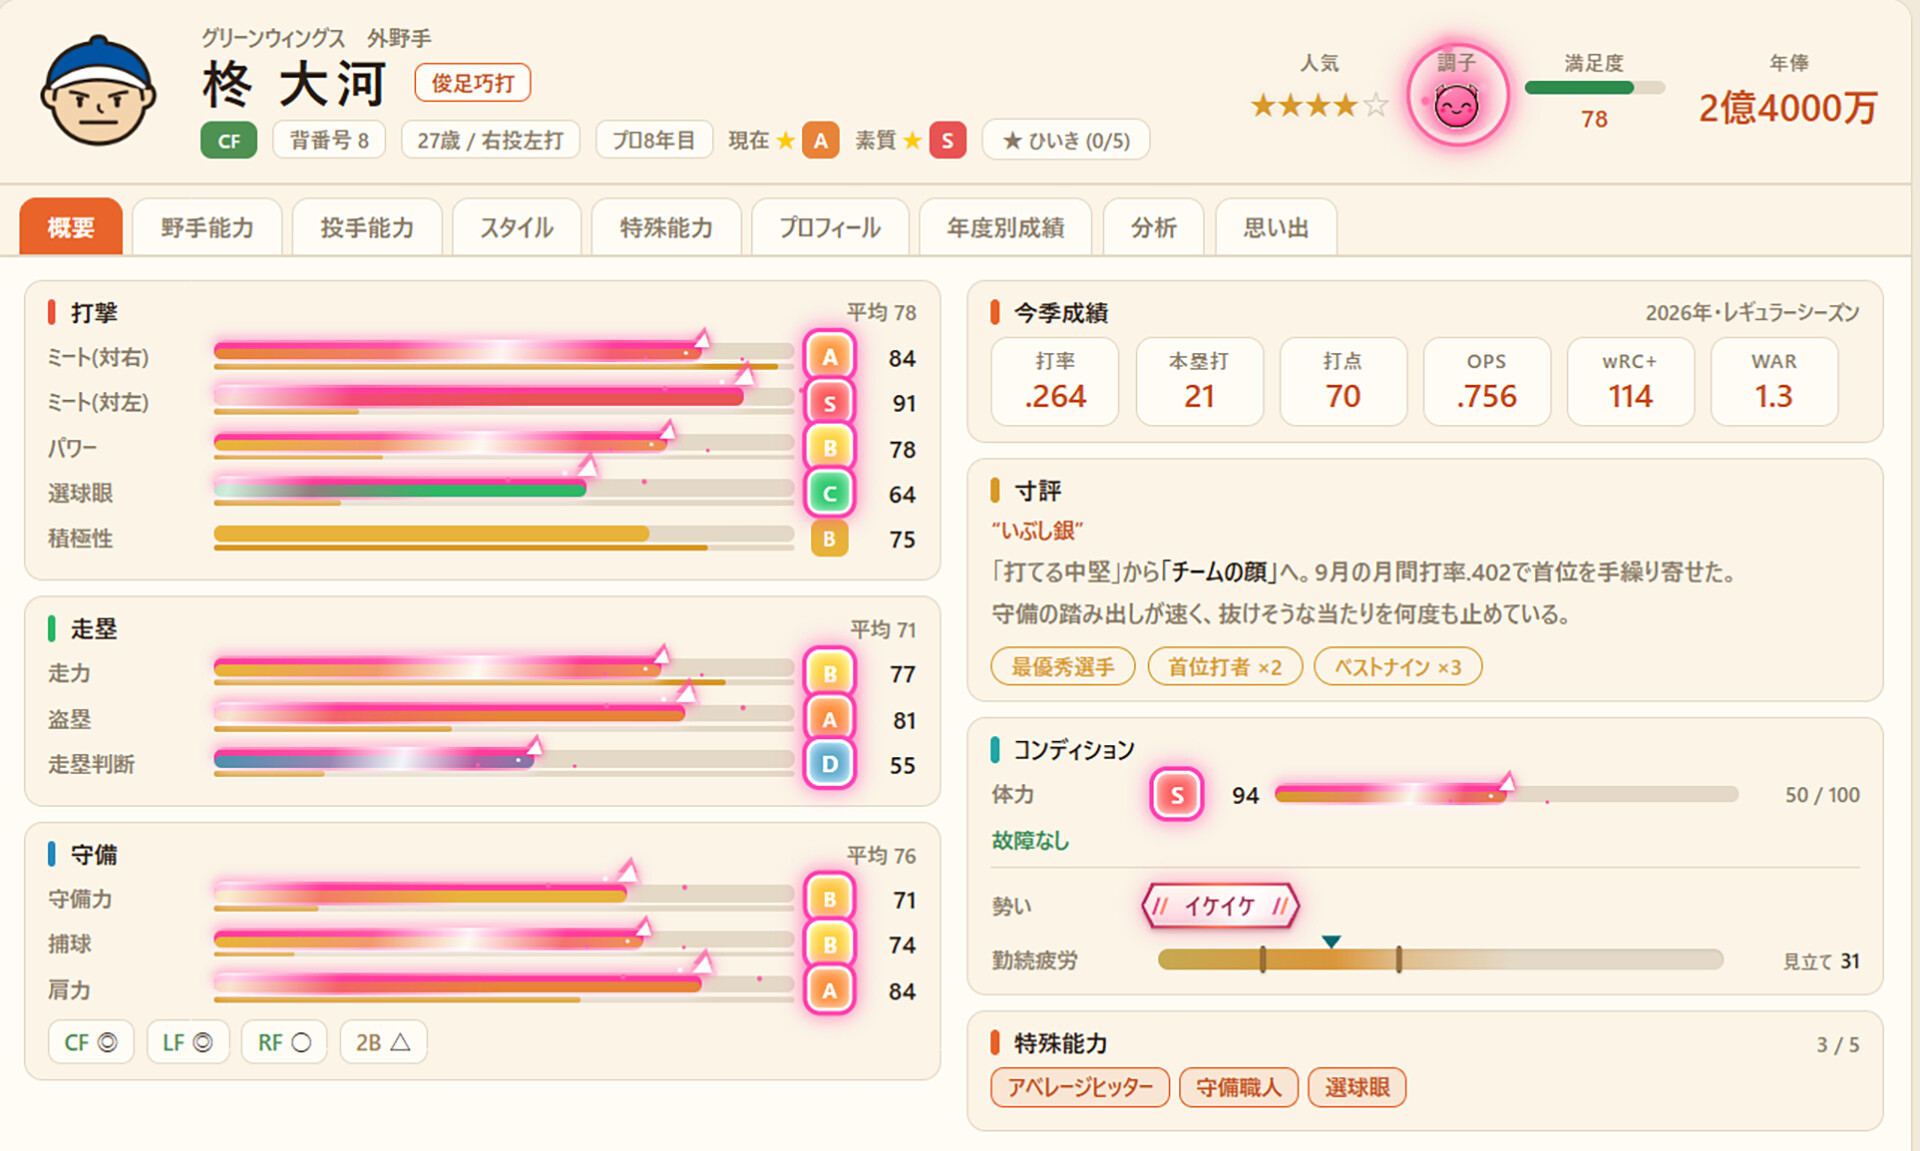Click the ミート(対右) A grade badge
1920x1151 pixels.
829,357
